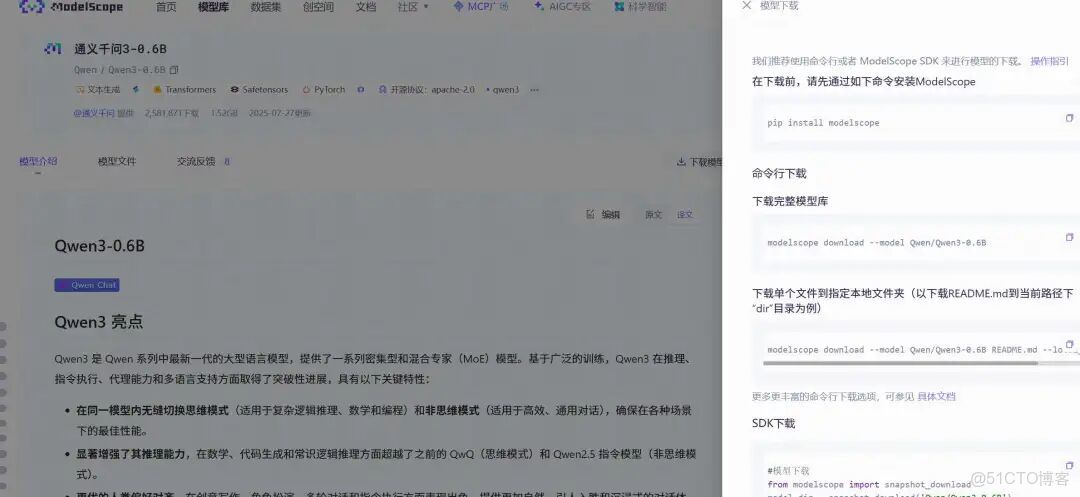The image size is (1080, 497).
Task: Copy the SDK snapshot_download code
Action: (1069, 465)
